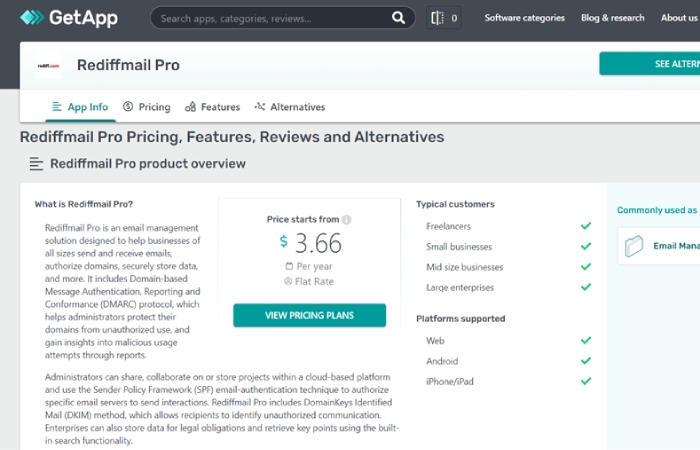Screen dimensions: 700x450
Task: Select the App Info tab
Action: click(x=80, y=107)
